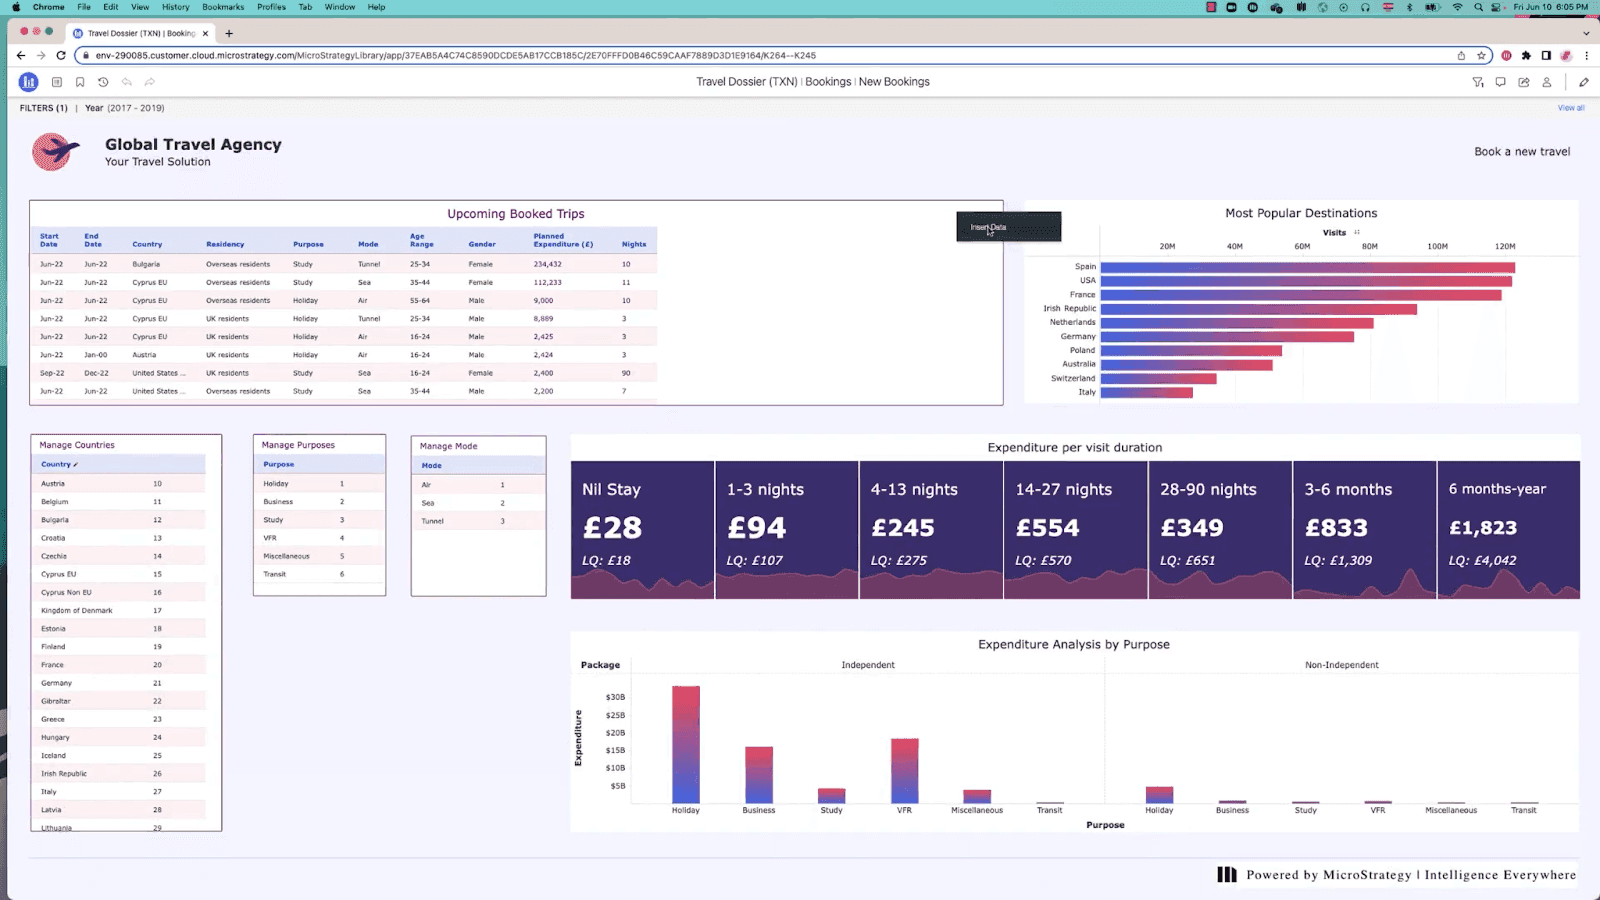Edit the dossier with the pencil icon
Screen dimensions: 1600x900
[1584, 82]
